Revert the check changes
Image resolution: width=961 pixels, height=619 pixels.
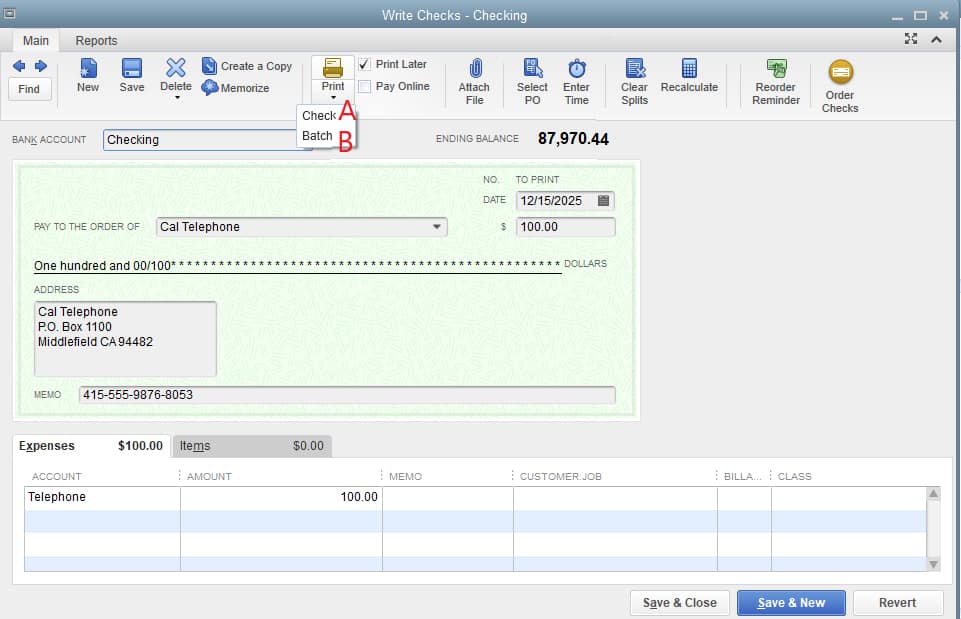tap(897, 602)
